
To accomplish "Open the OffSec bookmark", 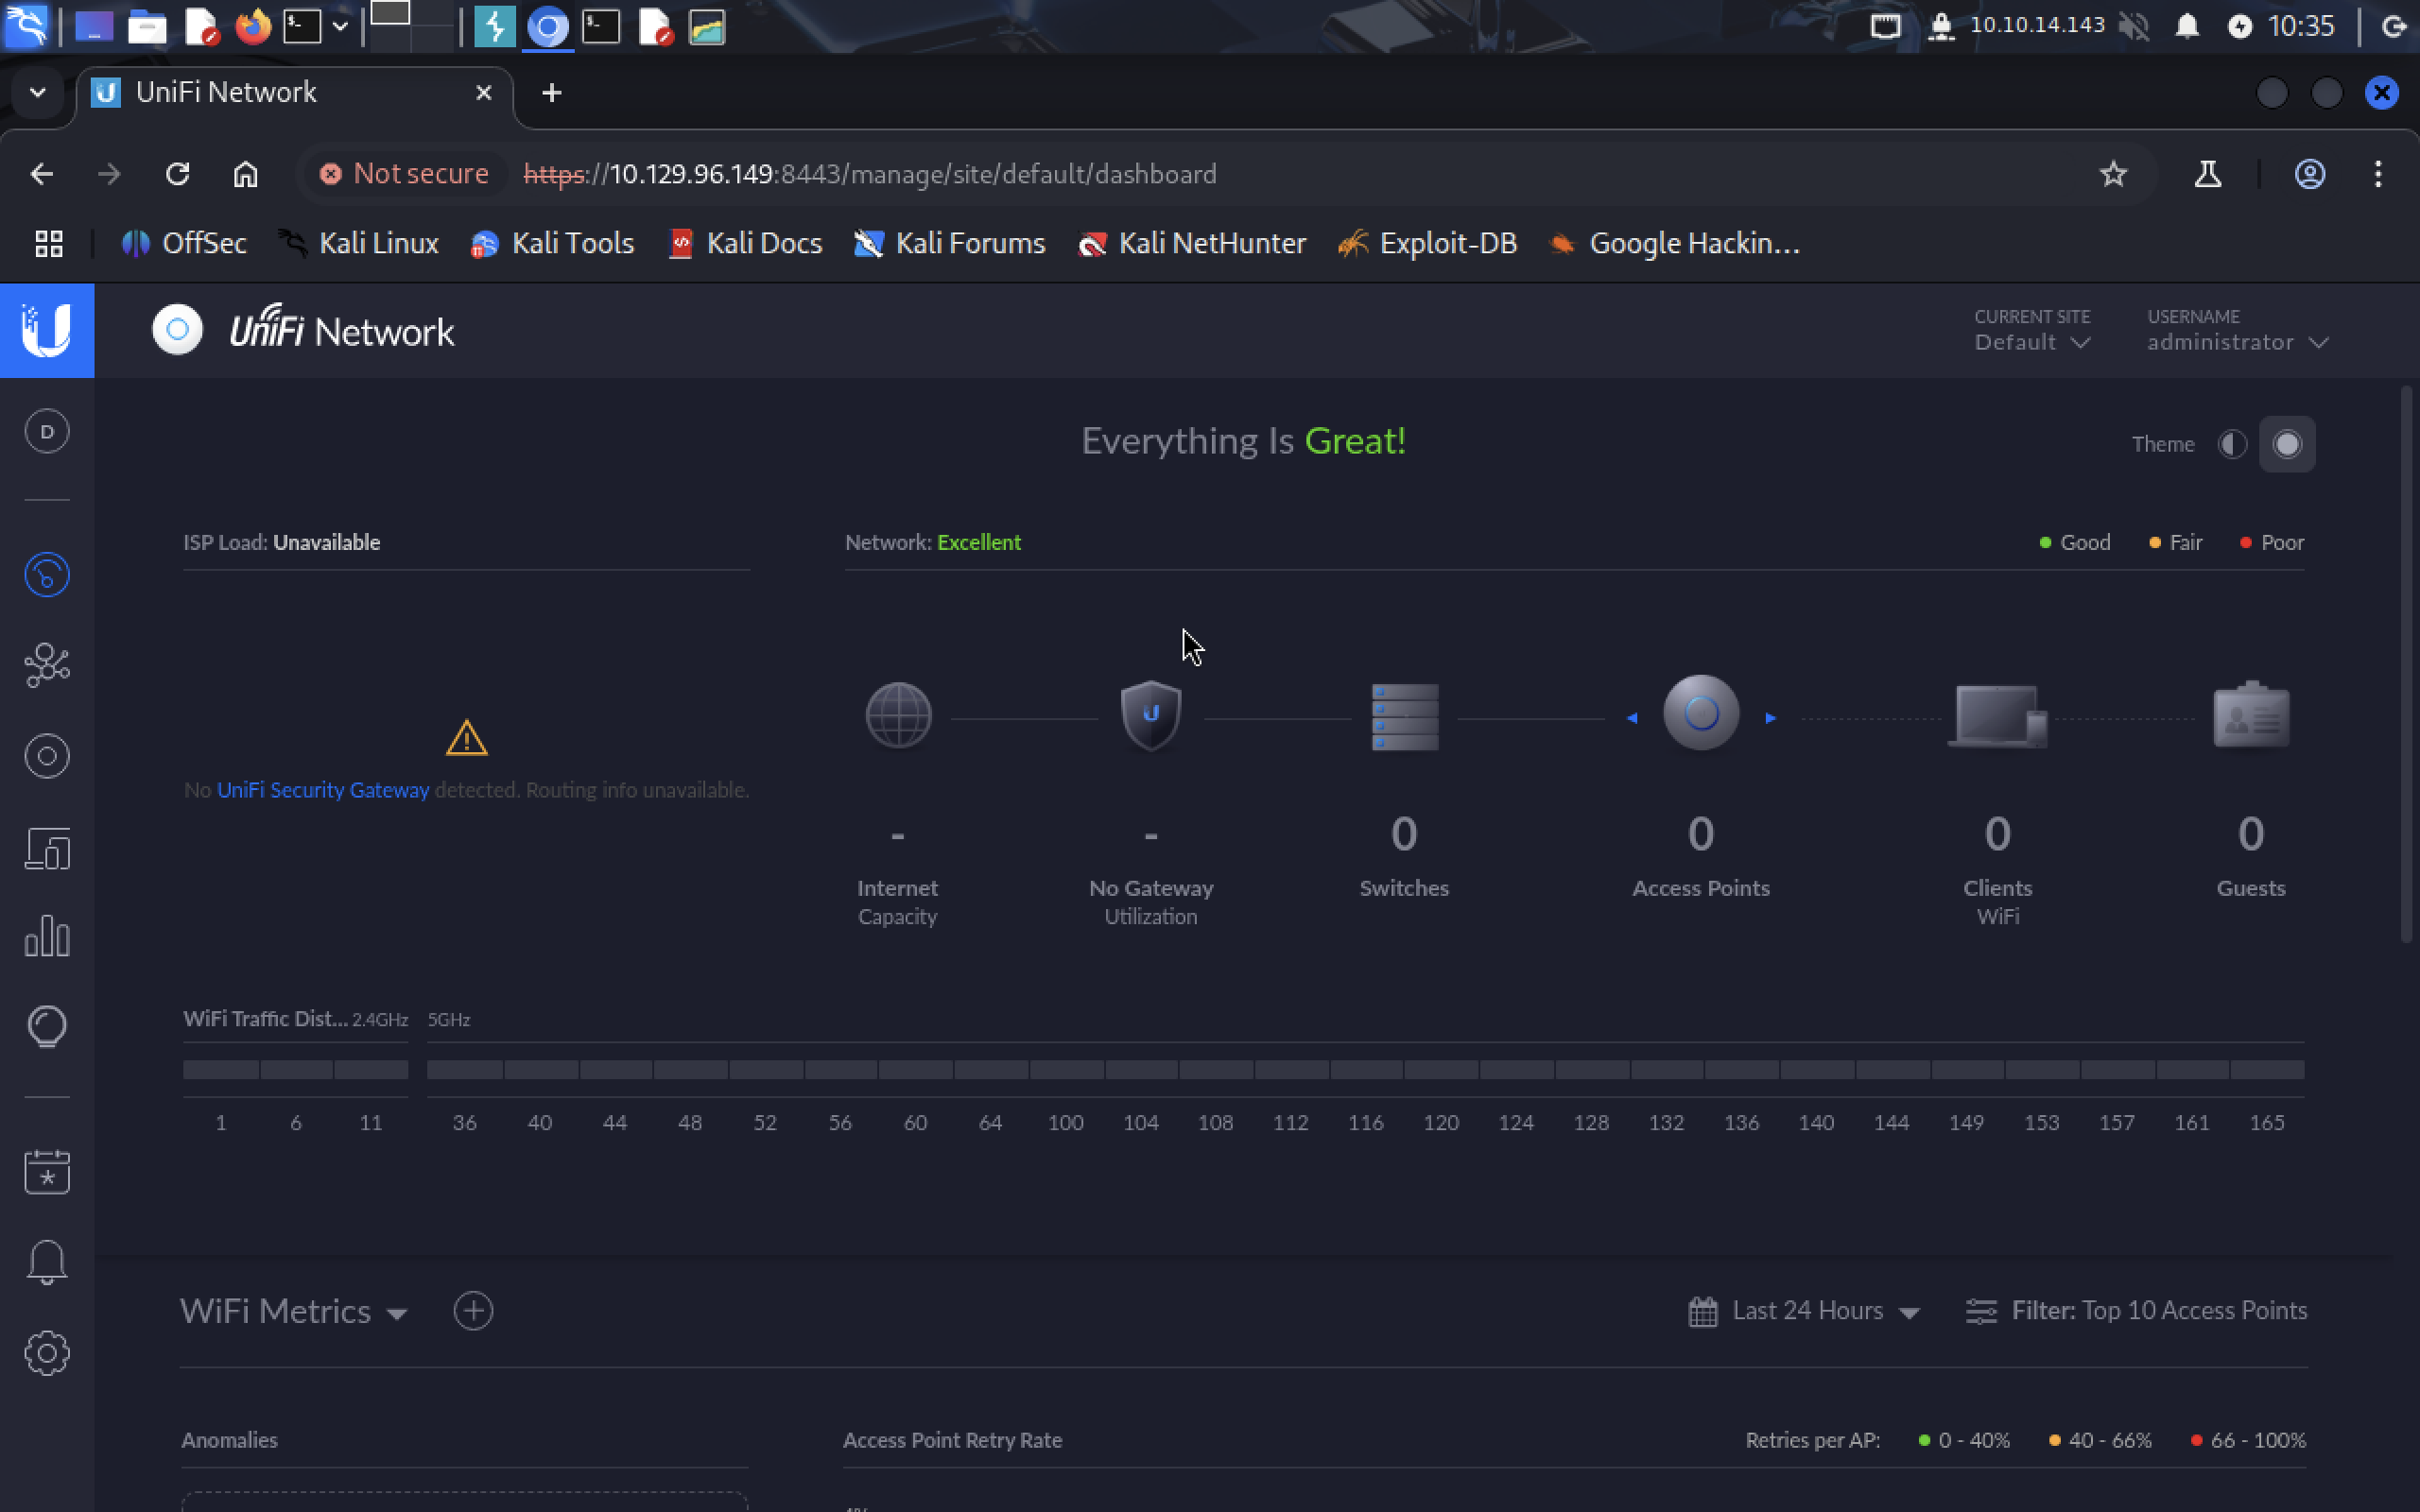I will (x=184, y=243).
